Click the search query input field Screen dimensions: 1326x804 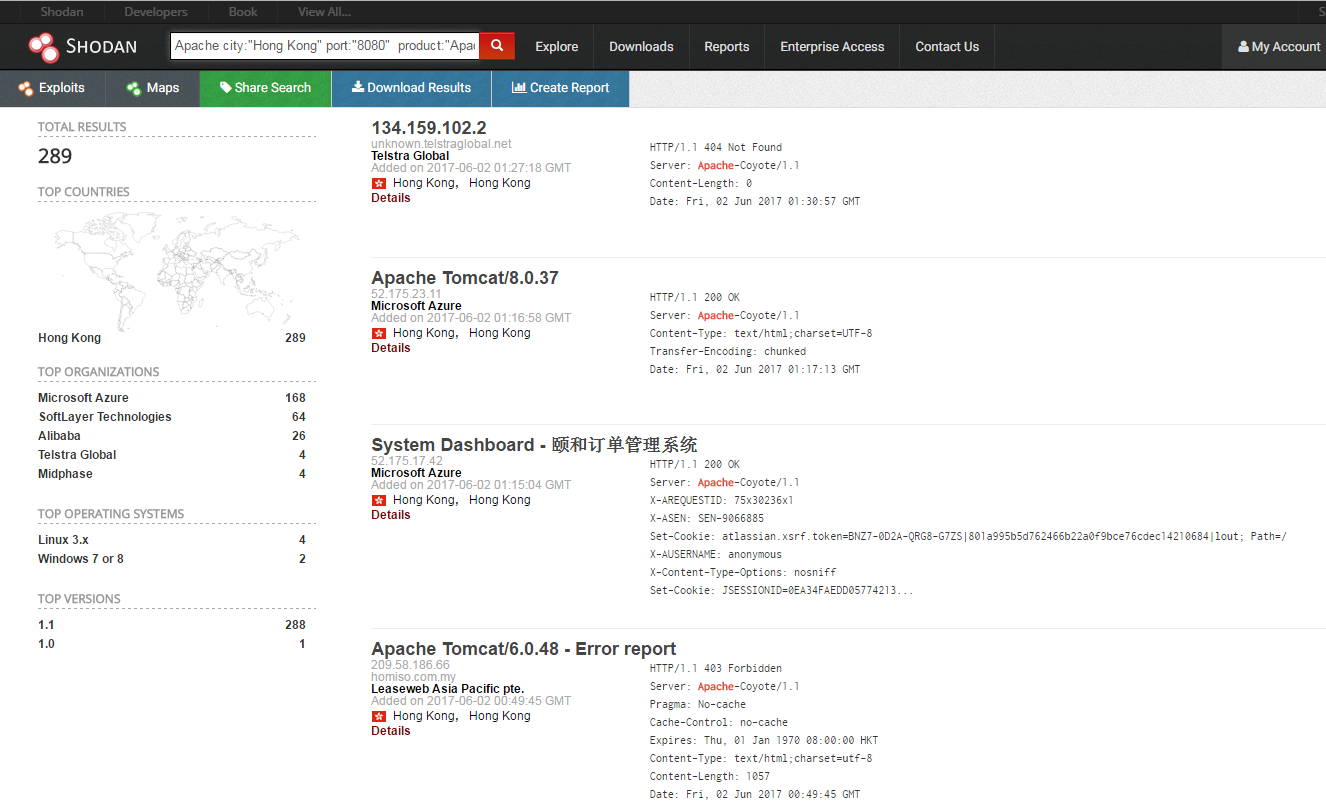(x=325, y=46)
